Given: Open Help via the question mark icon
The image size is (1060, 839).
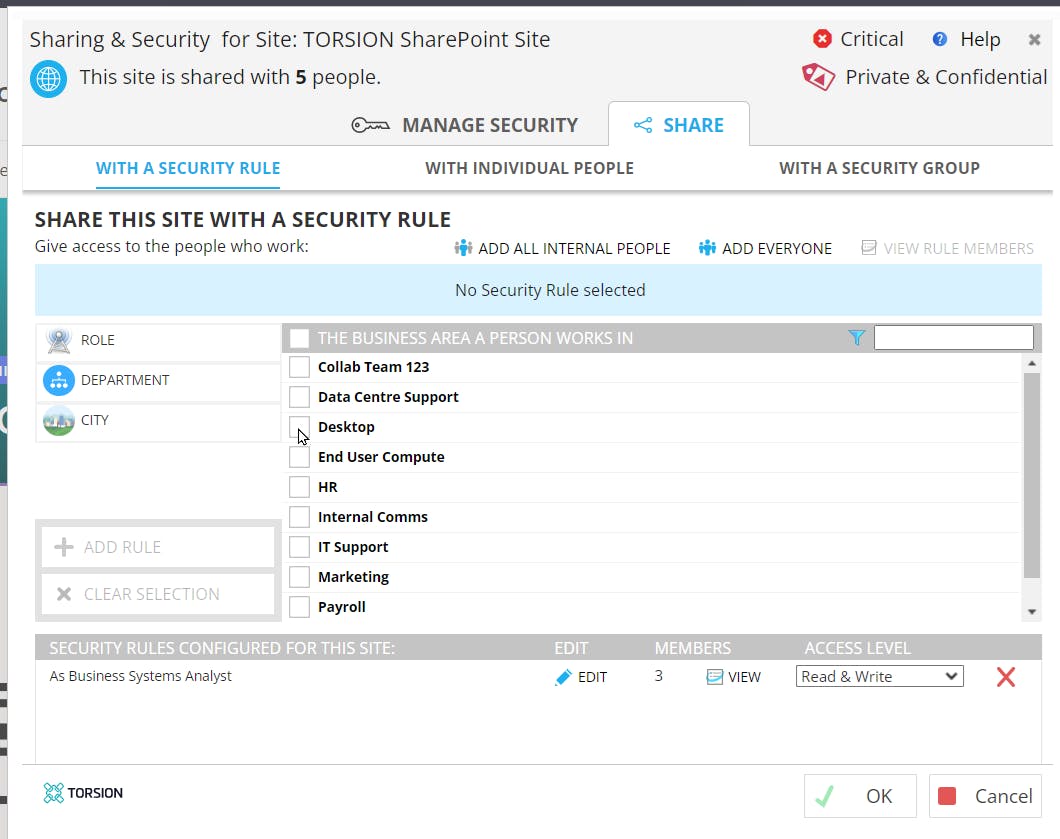Looking at the screenshot, I should tap(939, 39).
